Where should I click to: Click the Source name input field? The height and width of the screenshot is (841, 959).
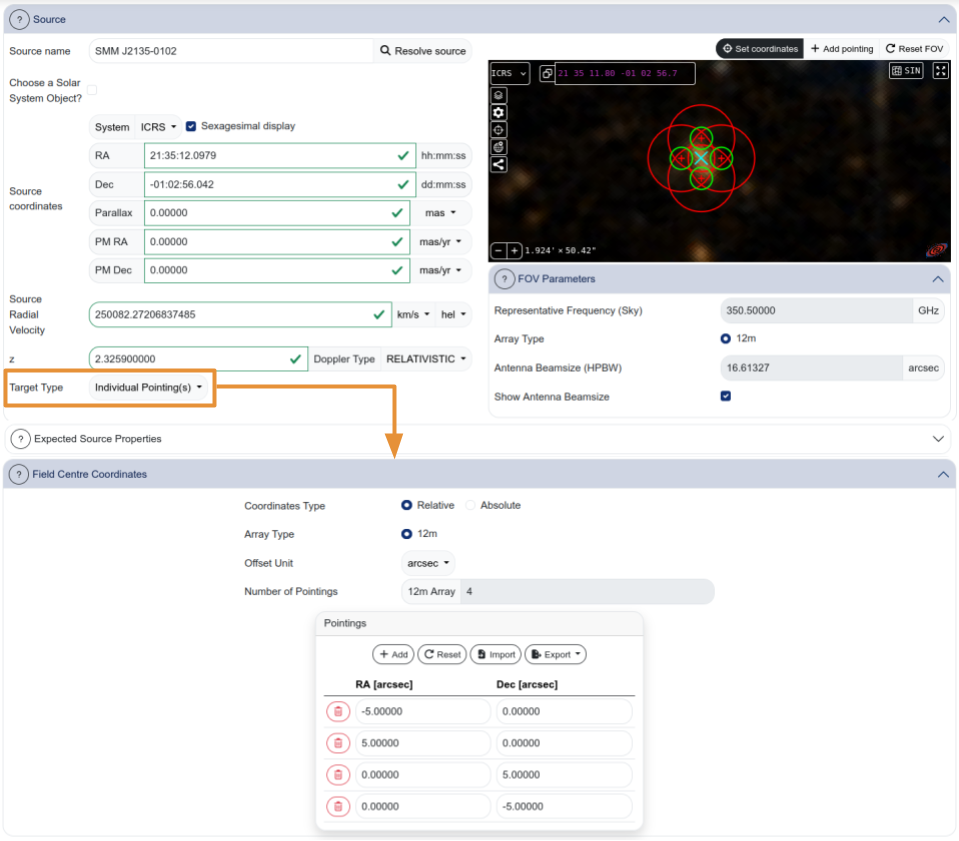(230, 51)
